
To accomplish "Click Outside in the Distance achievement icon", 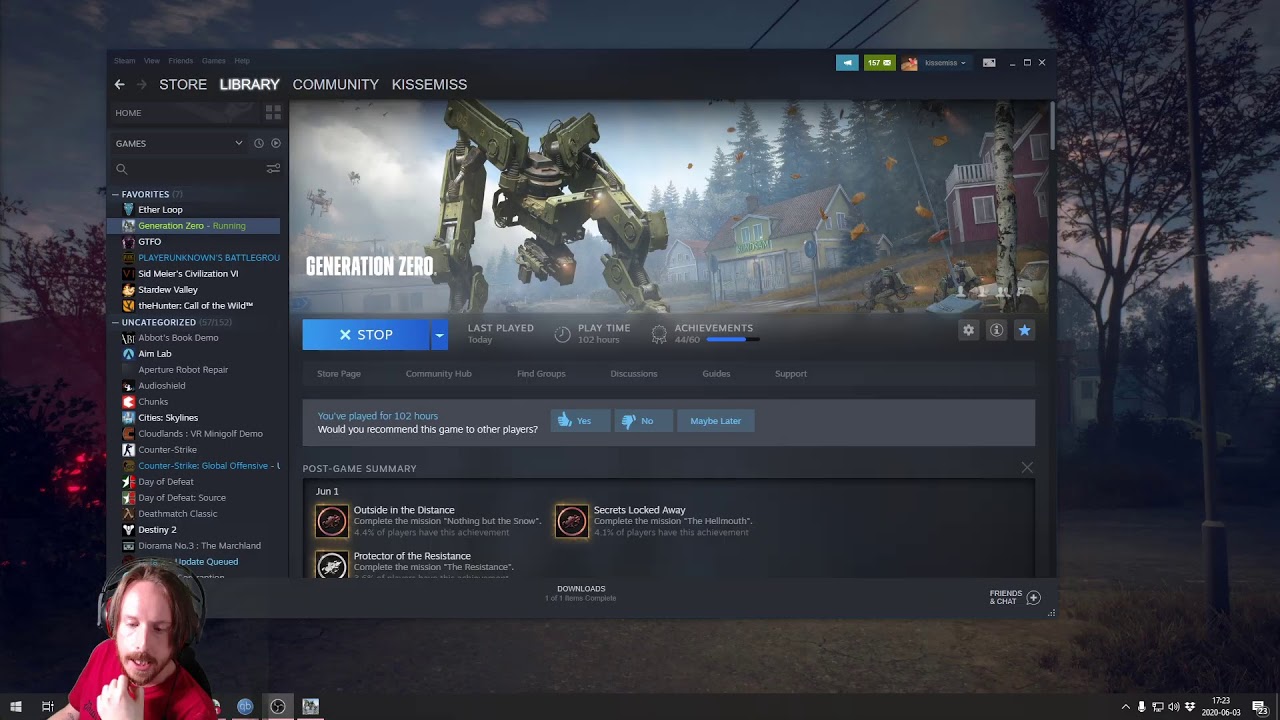I will pos(332,520).
